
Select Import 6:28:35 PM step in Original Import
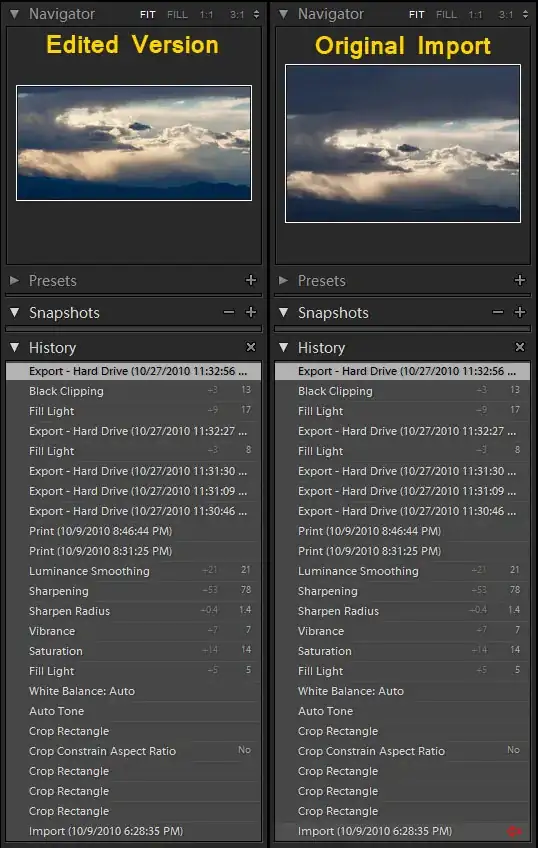402,831
